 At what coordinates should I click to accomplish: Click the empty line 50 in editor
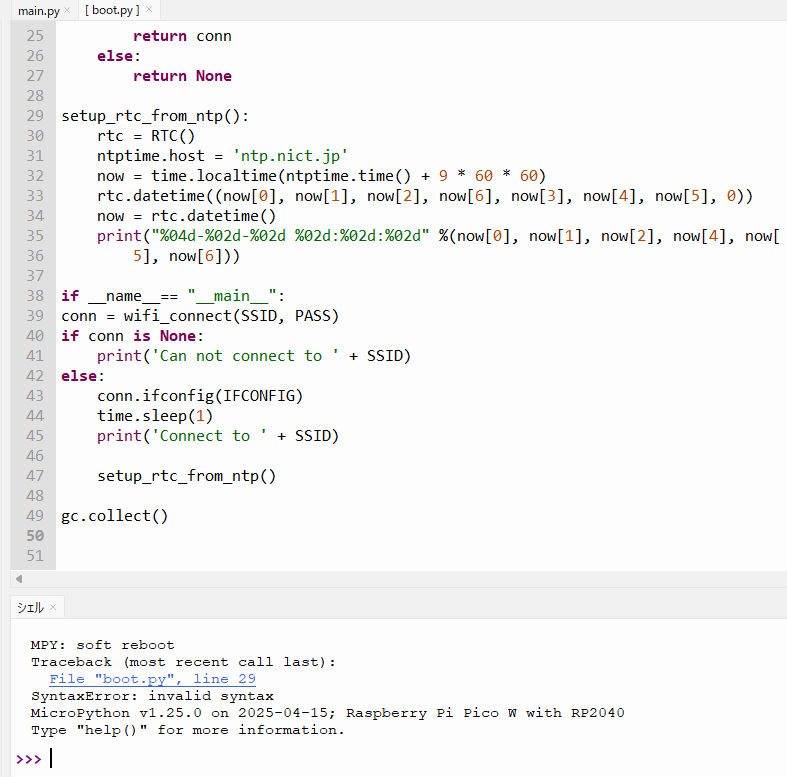pyautogui.click(x=300, y=536)
